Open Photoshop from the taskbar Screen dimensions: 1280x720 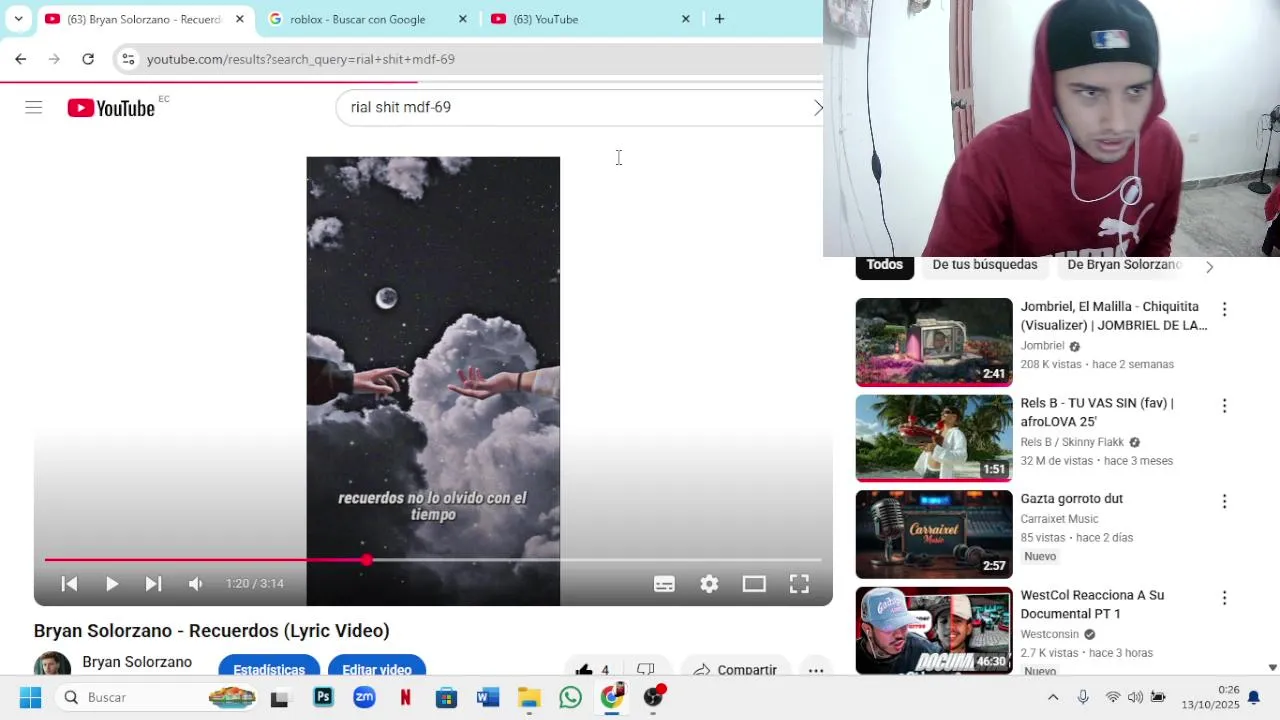click(323, 697)
